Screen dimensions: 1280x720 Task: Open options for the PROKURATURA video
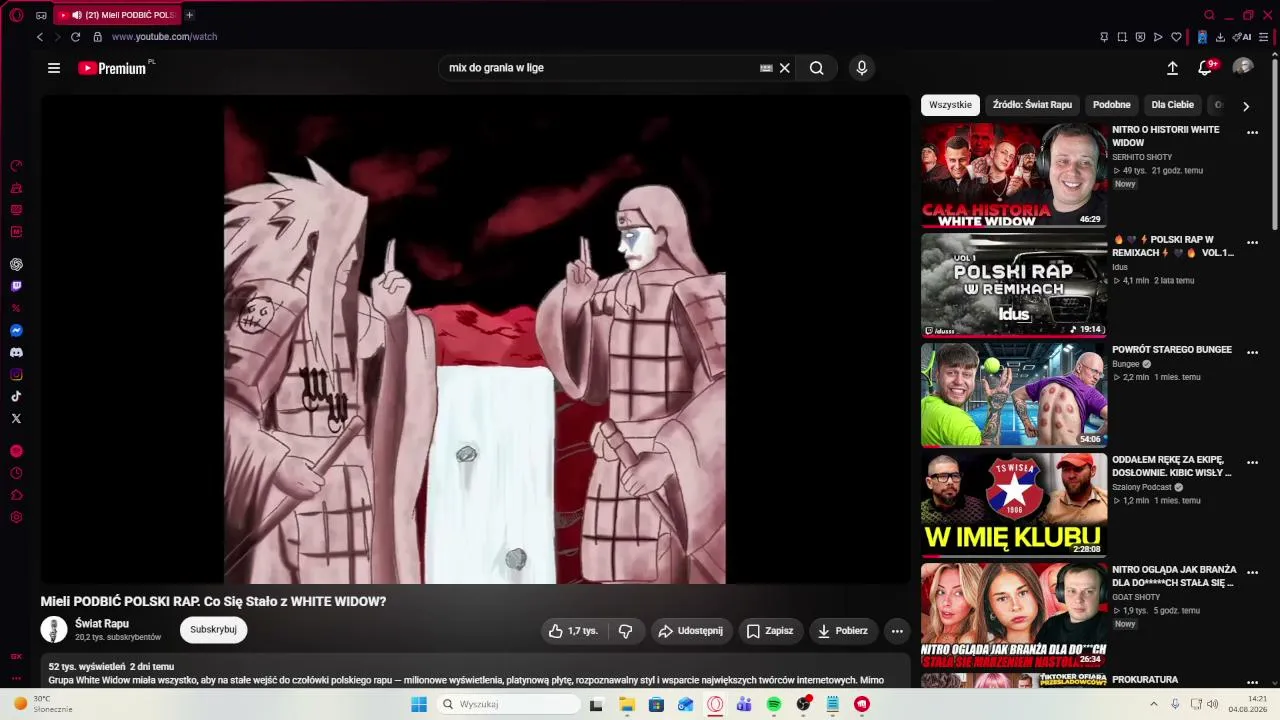1252,682
